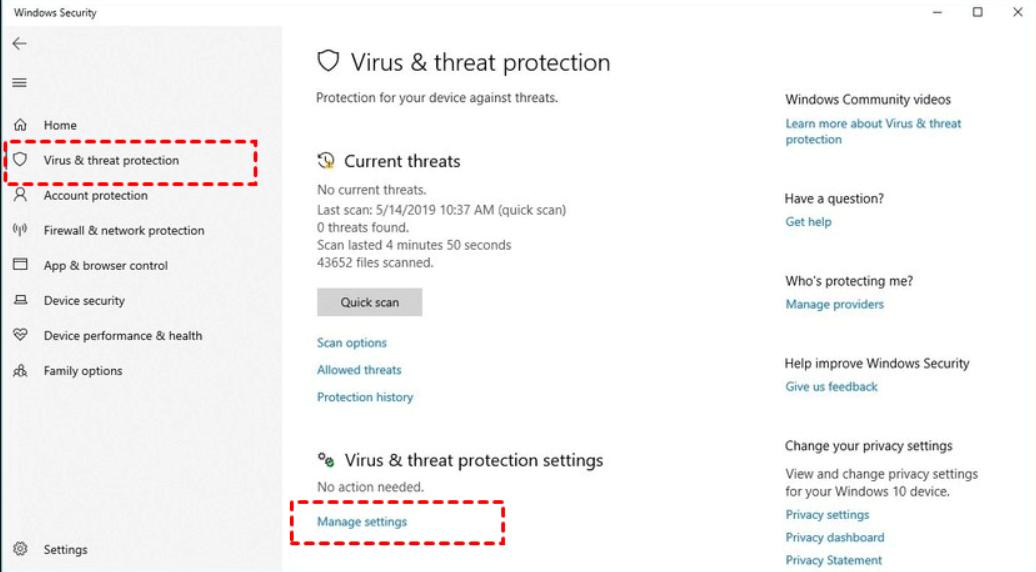Open Manage providers link
The width and height of the screenshot is (1036, 572).
pyautogui.click(x=835, y=304)
